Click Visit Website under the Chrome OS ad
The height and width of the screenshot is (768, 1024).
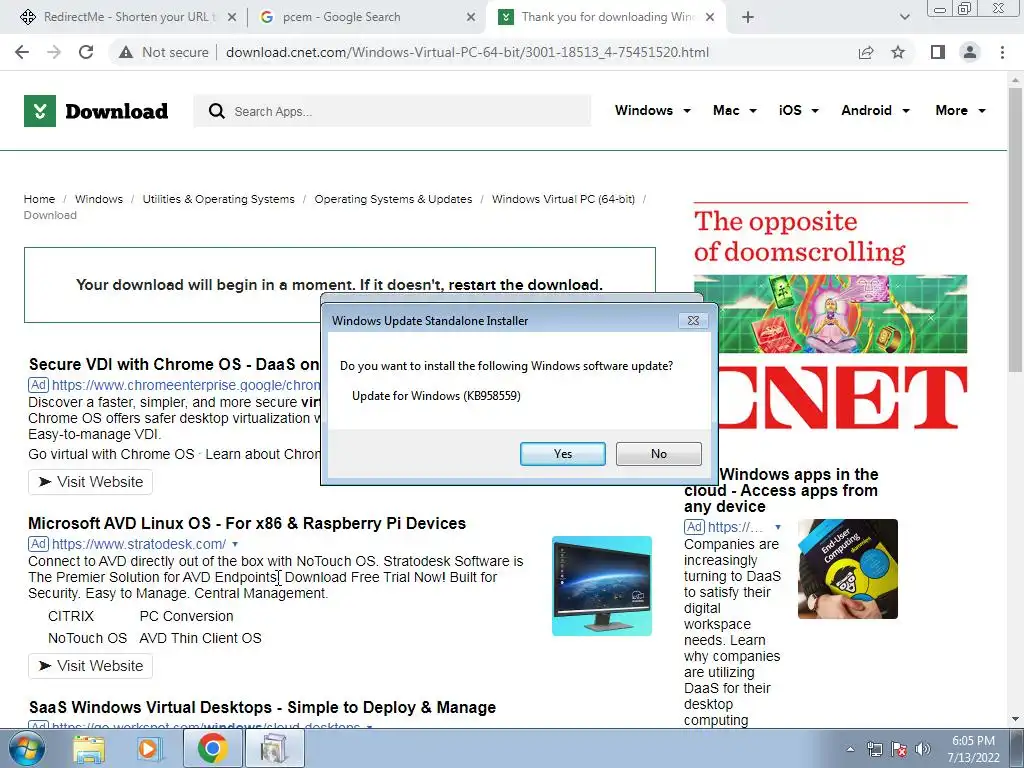pos(90,482)
